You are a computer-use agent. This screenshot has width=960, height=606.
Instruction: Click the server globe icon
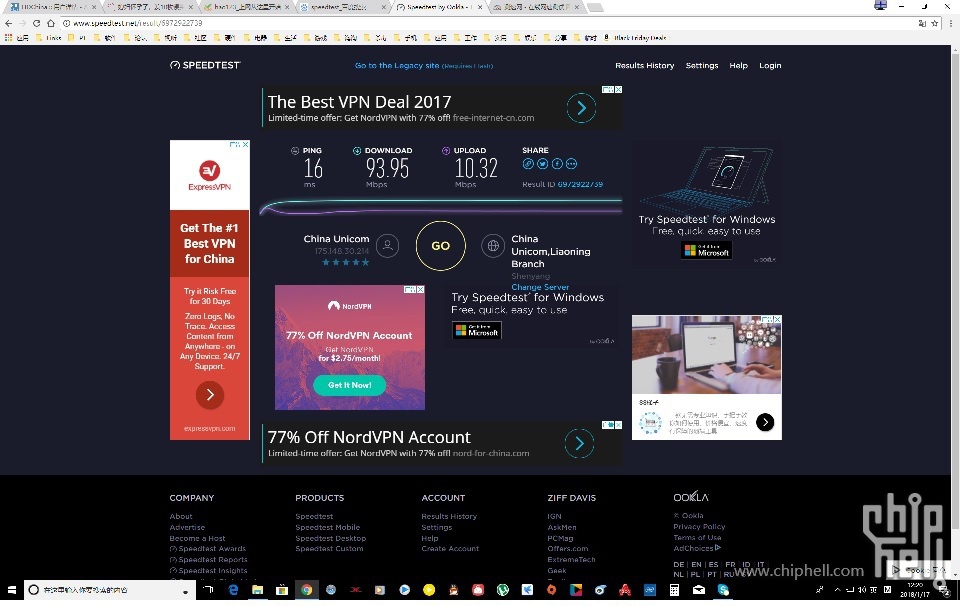(x=493, y=245)
